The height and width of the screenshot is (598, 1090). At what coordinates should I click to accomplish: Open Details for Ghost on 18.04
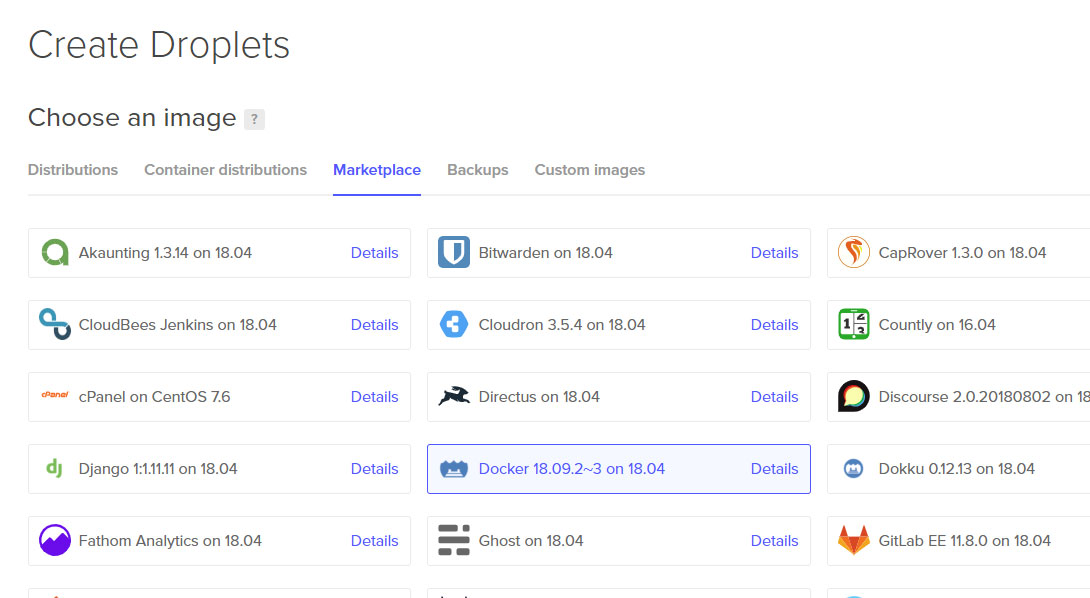[774, 541]
